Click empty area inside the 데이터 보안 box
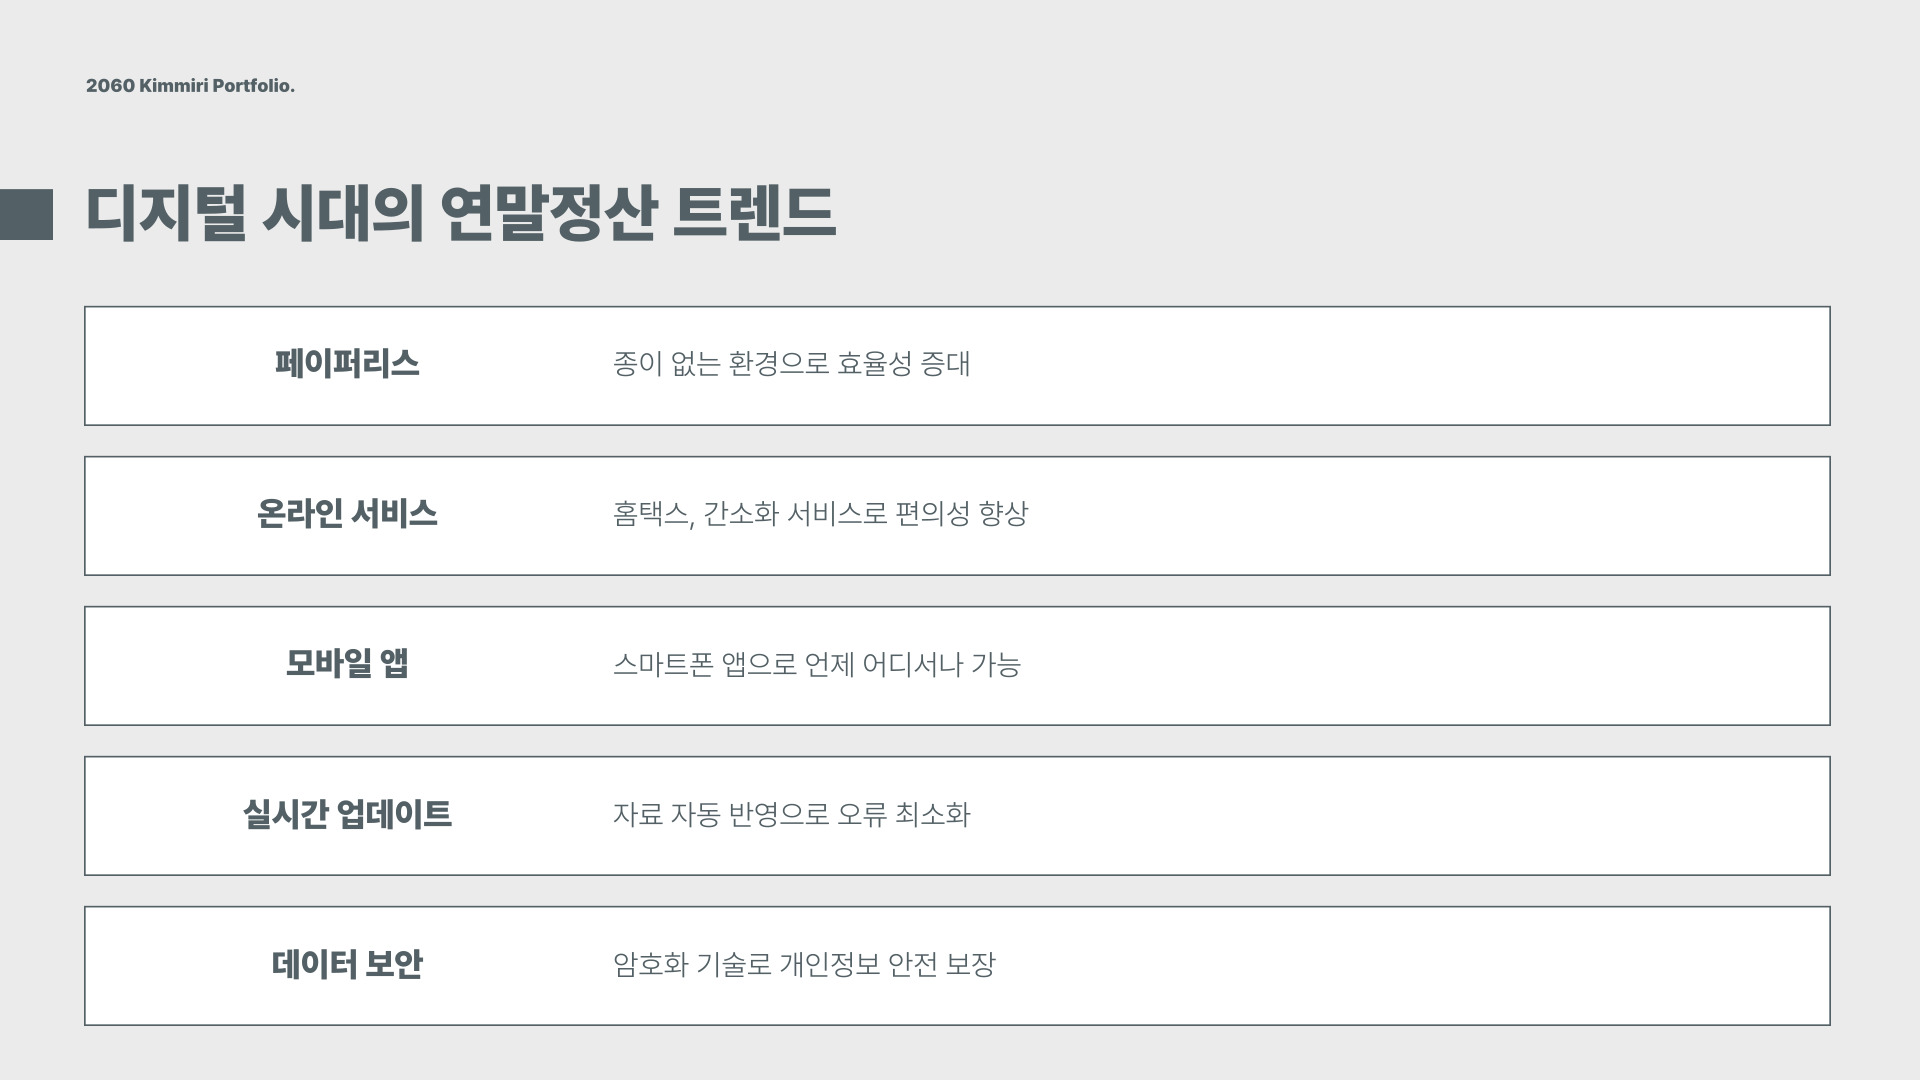Viewport: 1920px width, 1080px height. coord(1400,966)
